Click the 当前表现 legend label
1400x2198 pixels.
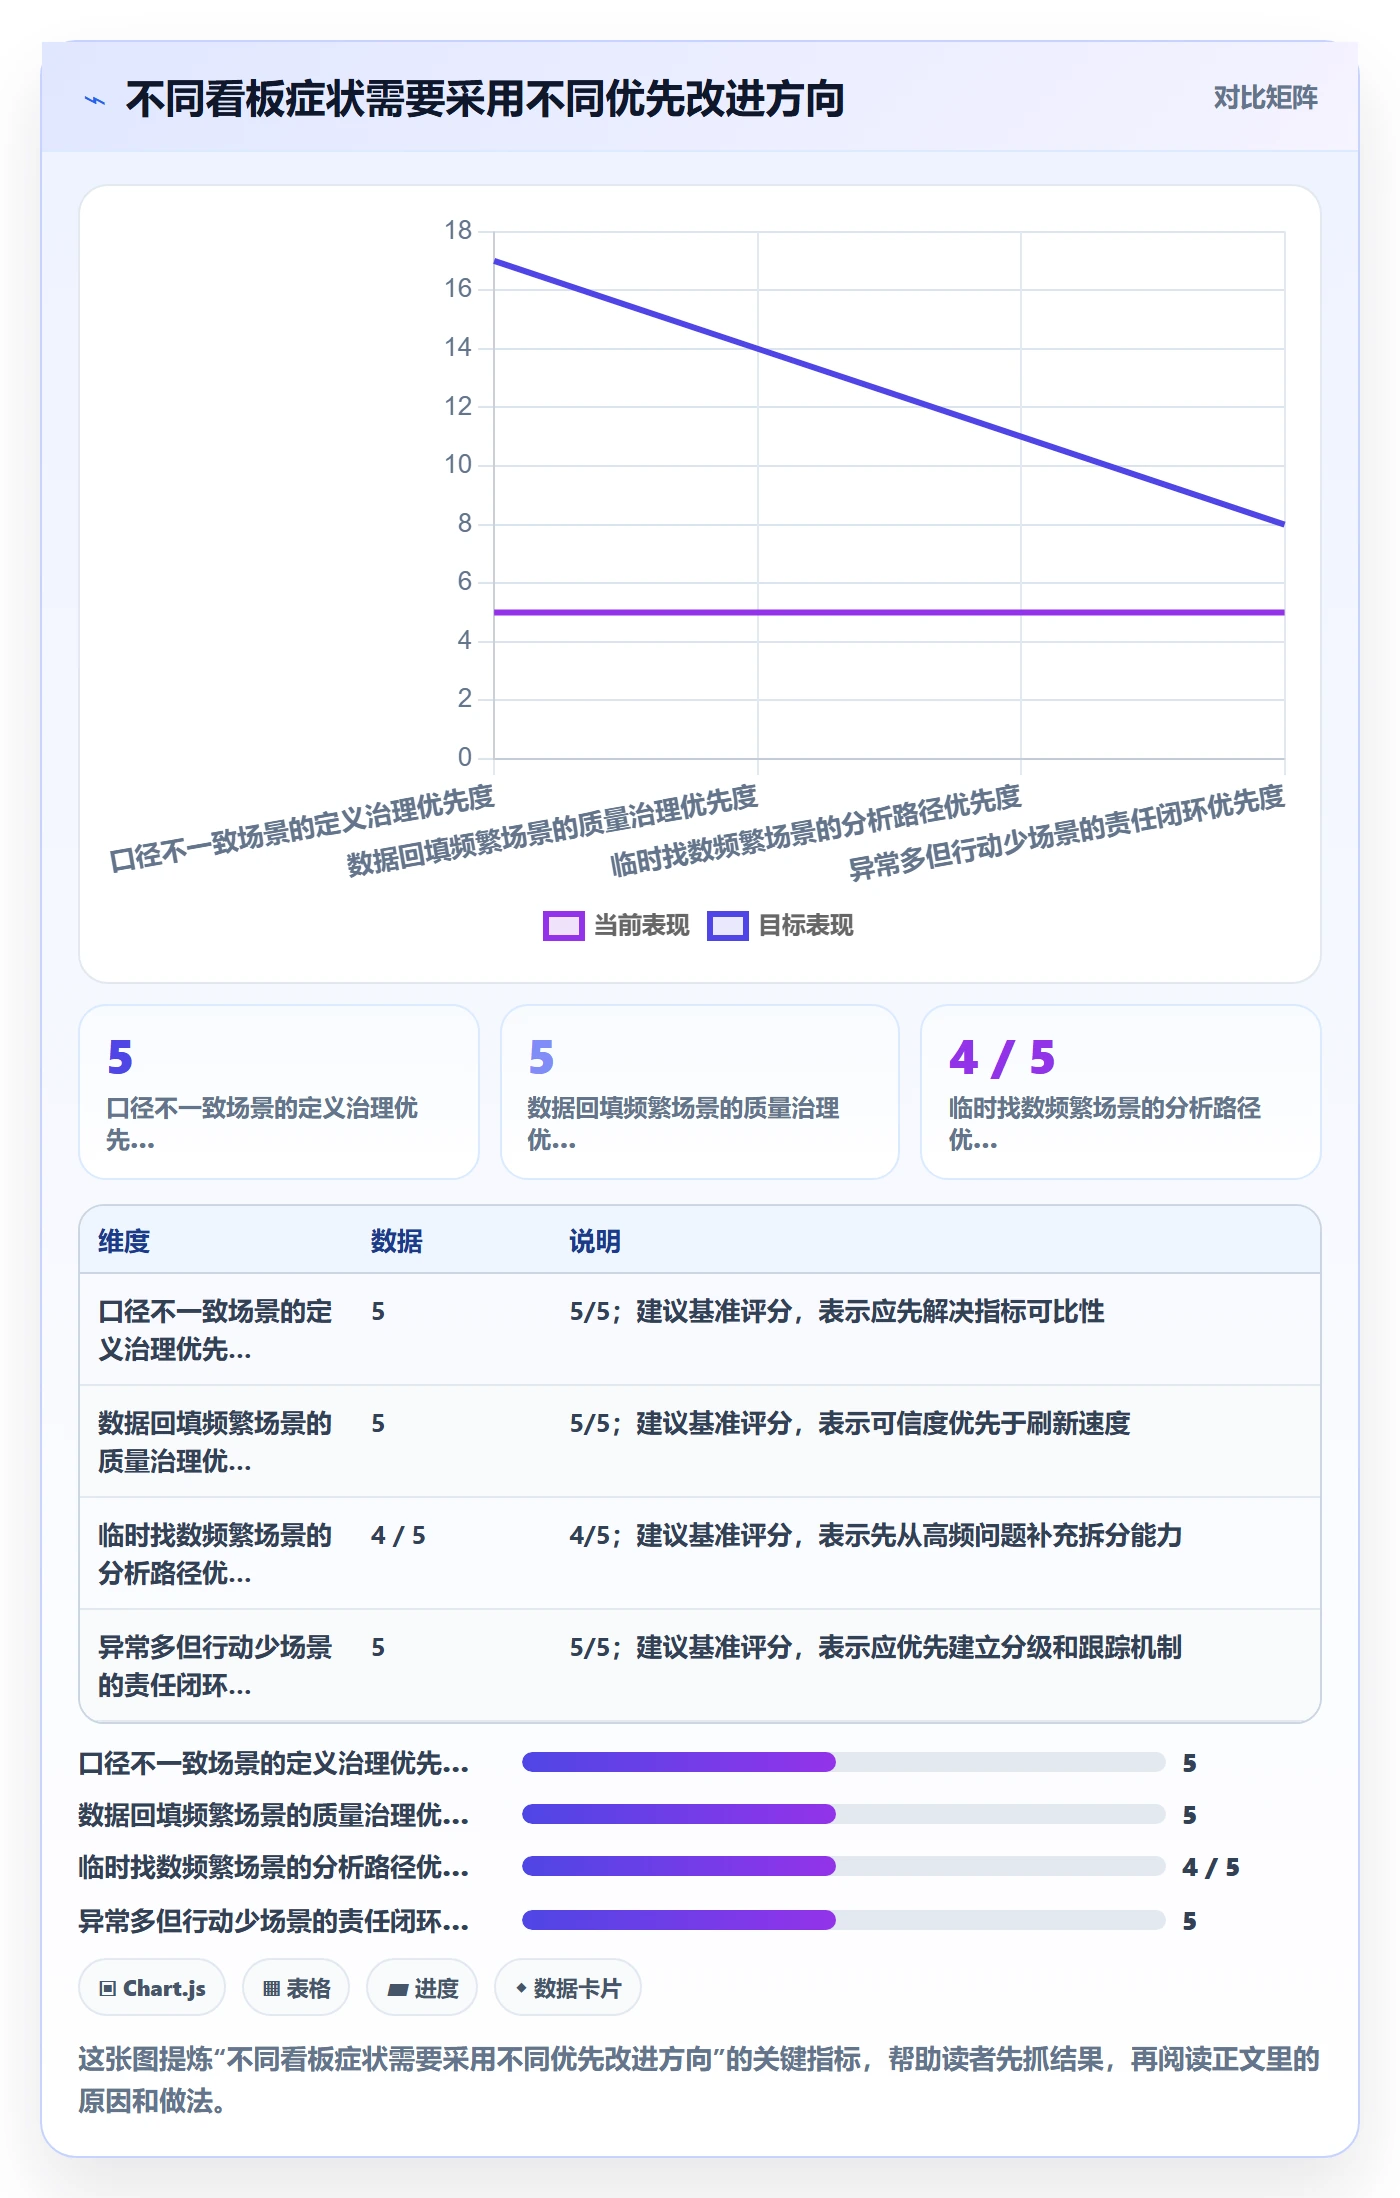641,926
